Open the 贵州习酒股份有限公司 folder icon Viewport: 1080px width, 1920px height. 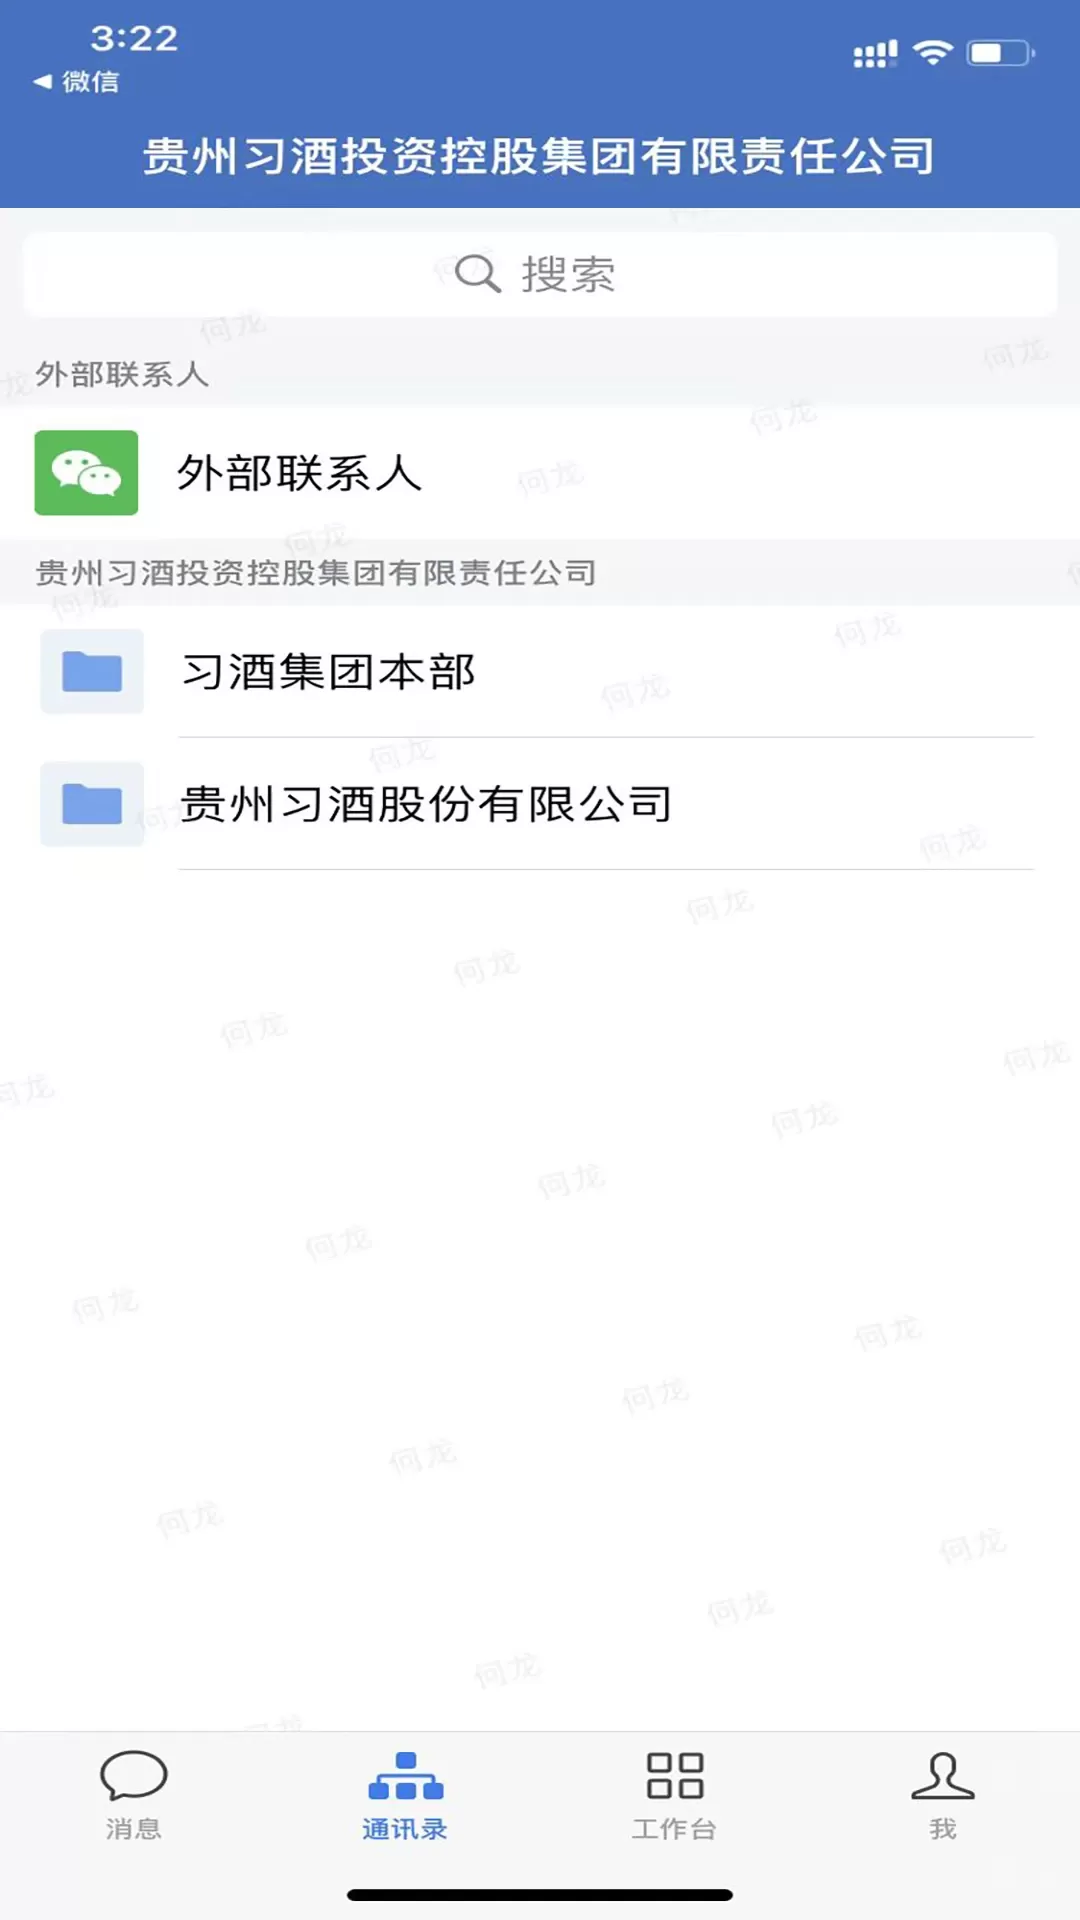click(92, 804)
